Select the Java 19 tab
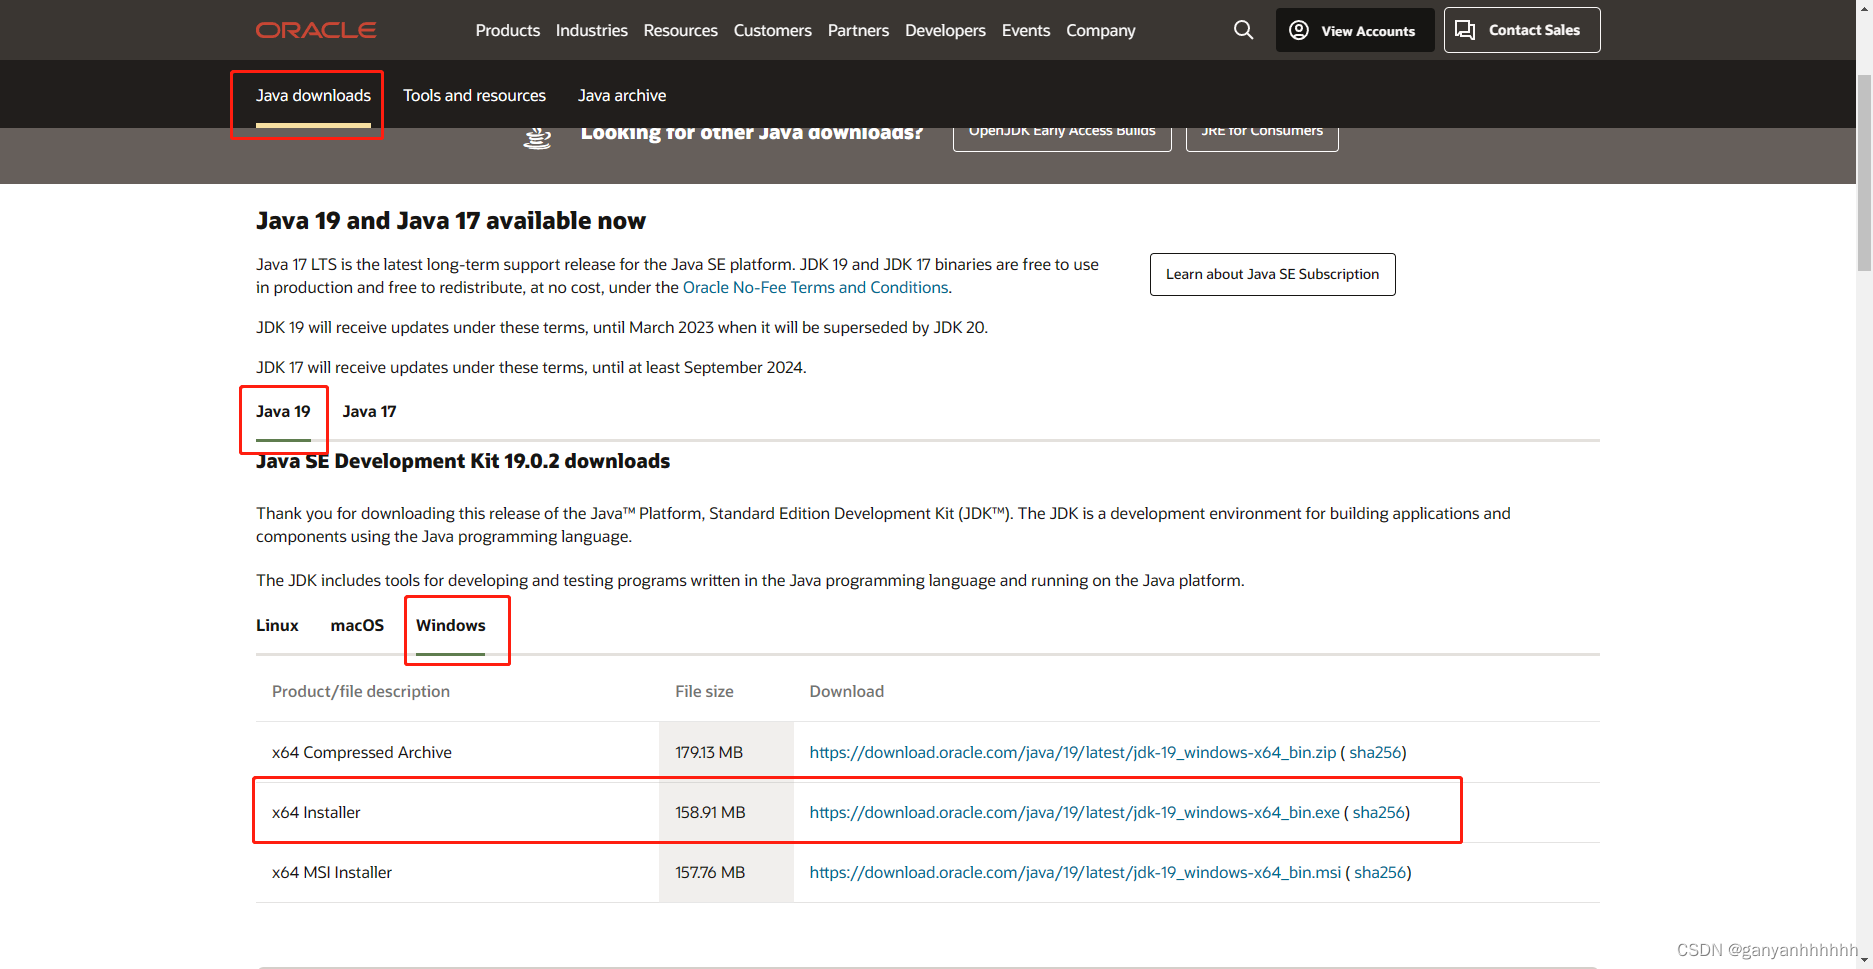 point(284,412)
